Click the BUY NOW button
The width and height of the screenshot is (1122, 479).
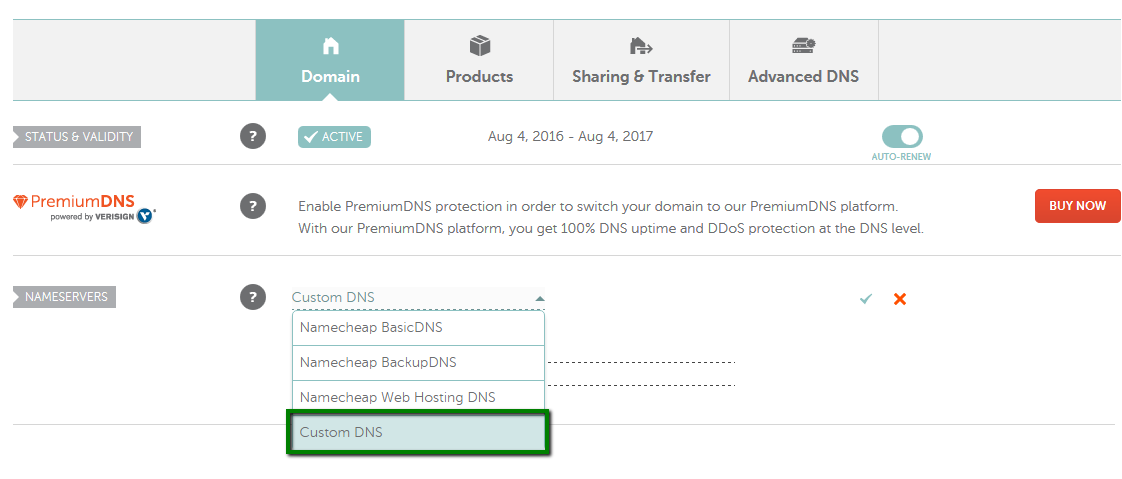coord(1078,206)
